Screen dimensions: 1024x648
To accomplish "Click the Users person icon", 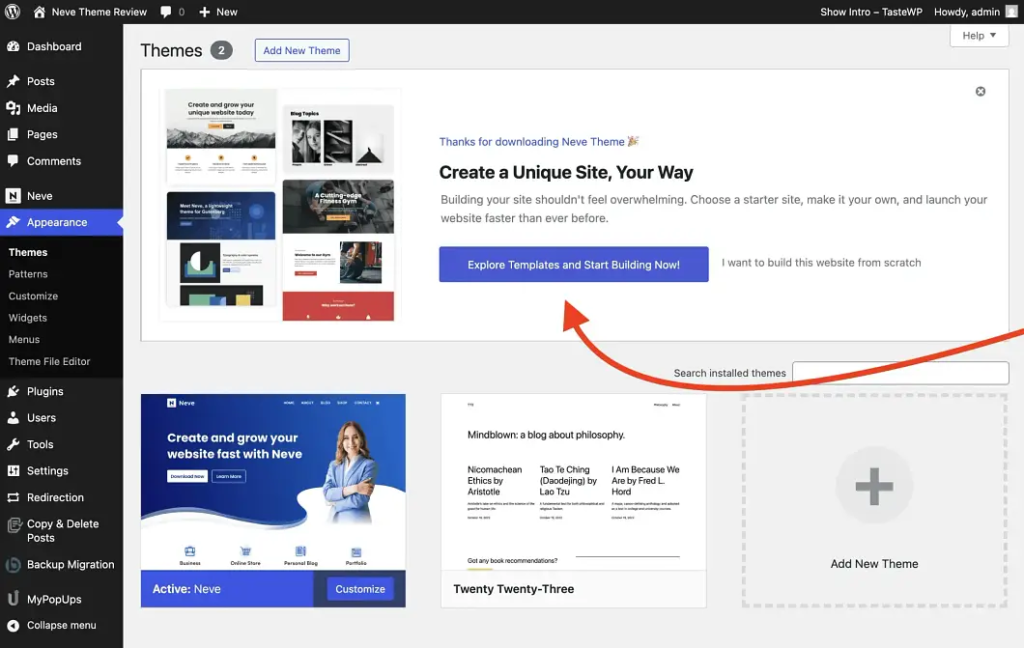I will pyautogui.click(x=13, y=417).
